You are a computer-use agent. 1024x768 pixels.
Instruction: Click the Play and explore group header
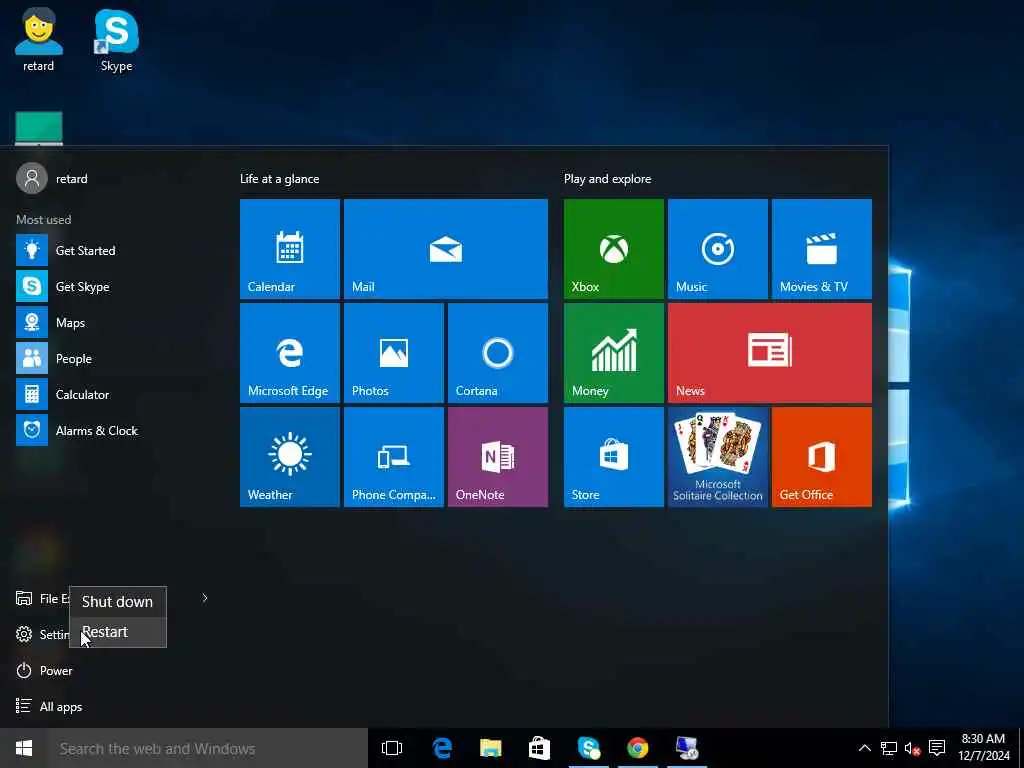pyautogui.click(x=607, y=179)
